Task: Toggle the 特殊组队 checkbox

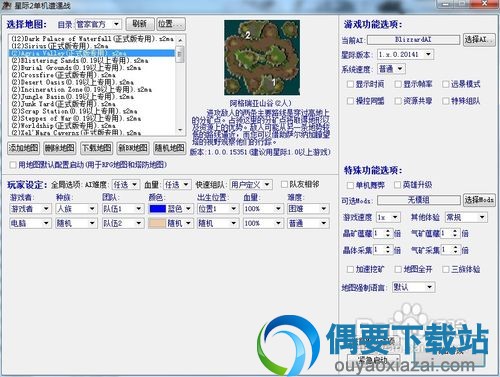Action: (x=446, y=101)
